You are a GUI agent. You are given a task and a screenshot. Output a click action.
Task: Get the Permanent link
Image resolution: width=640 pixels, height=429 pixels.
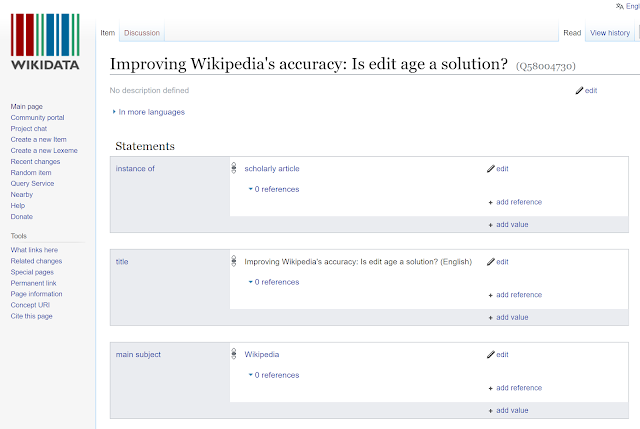(x=33, y=283)
